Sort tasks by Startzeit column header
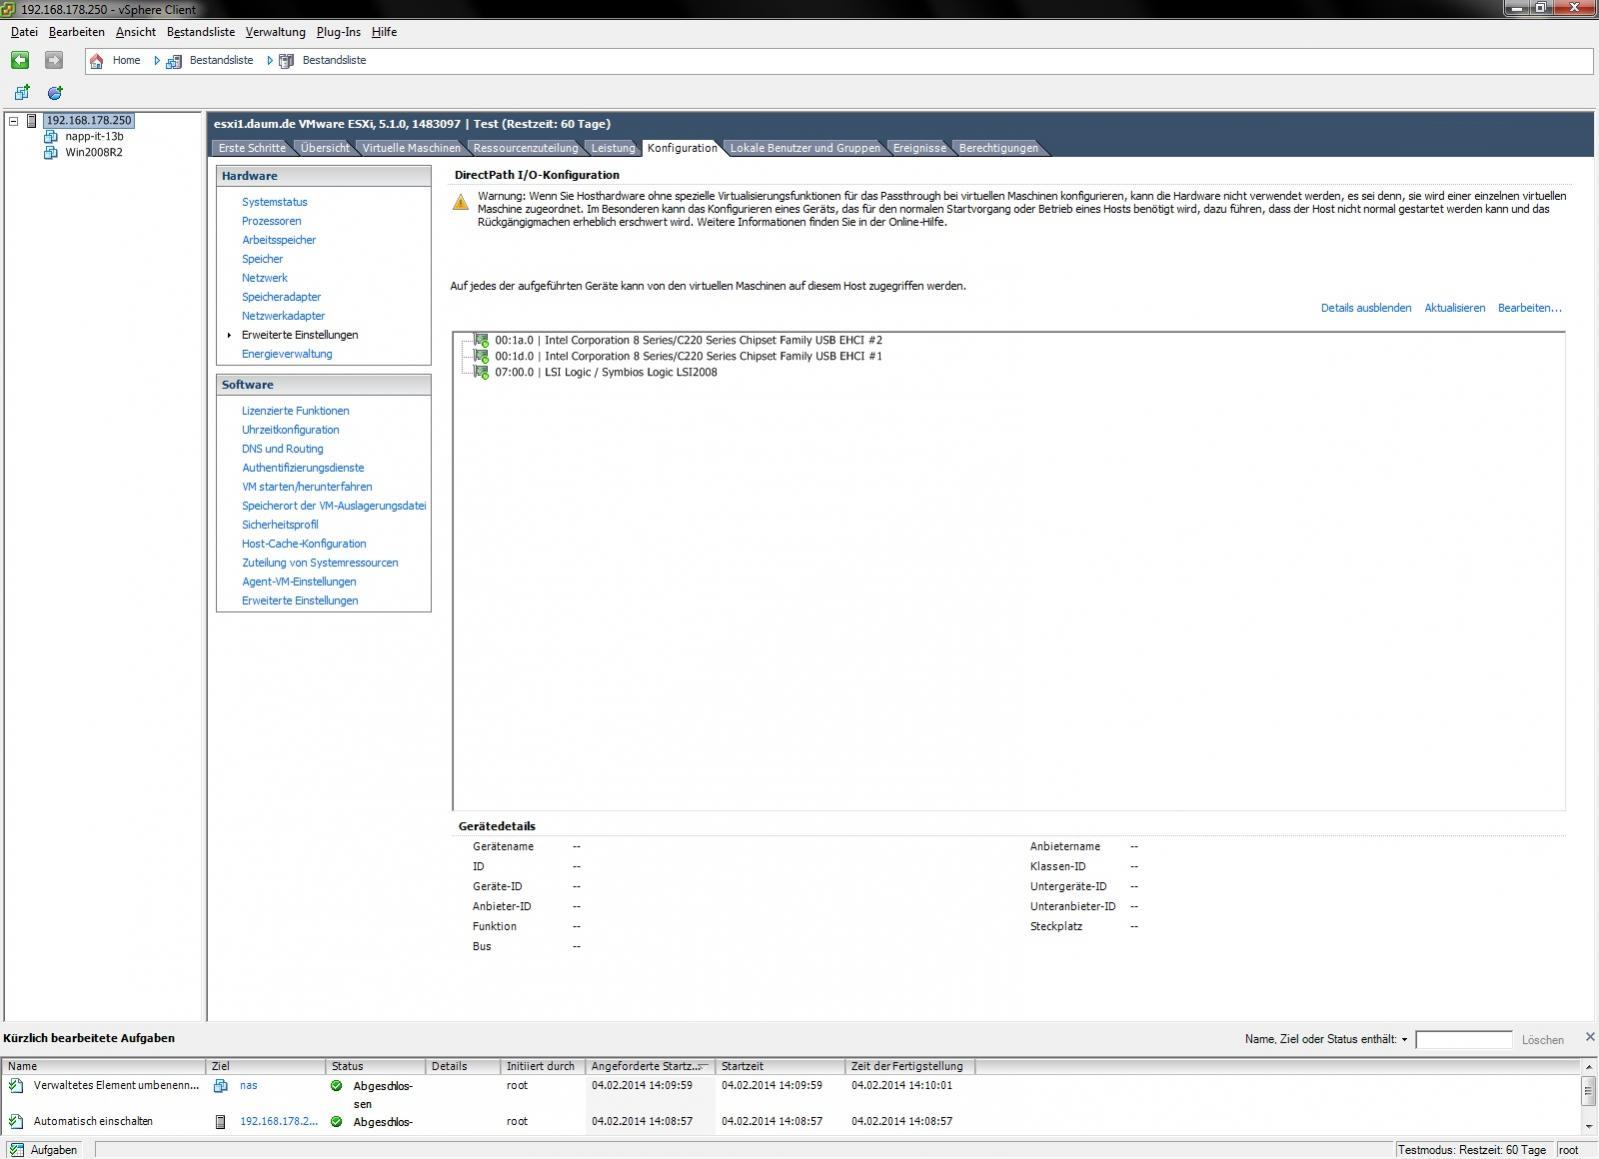The image size is (1599, 1159). 781,1066
